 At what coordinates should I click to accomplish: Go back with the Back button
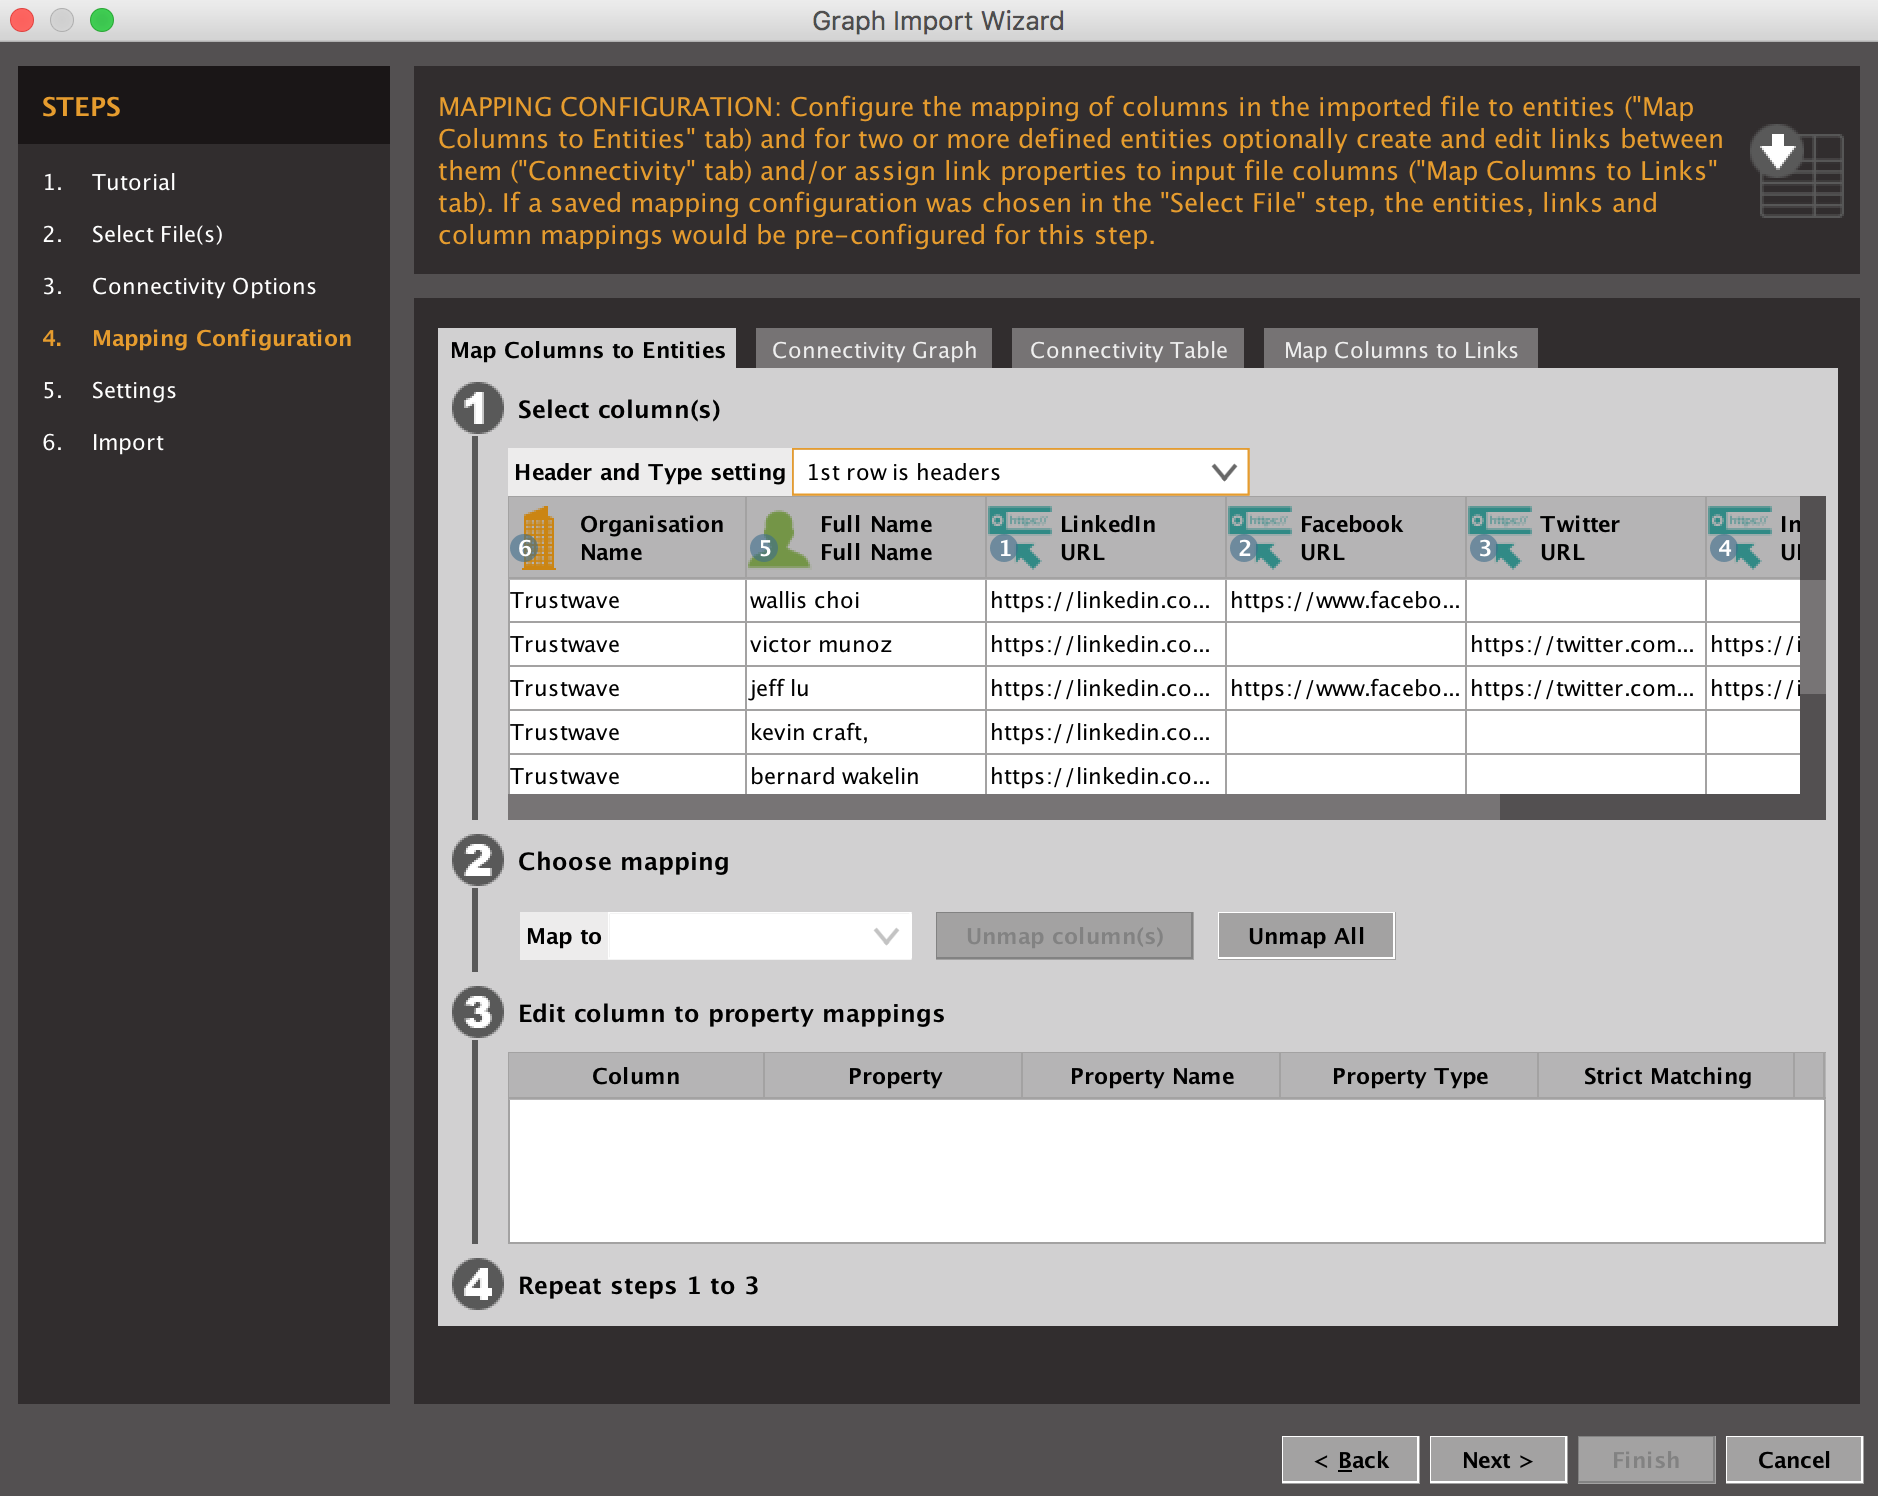[x=1350, y=1460]
